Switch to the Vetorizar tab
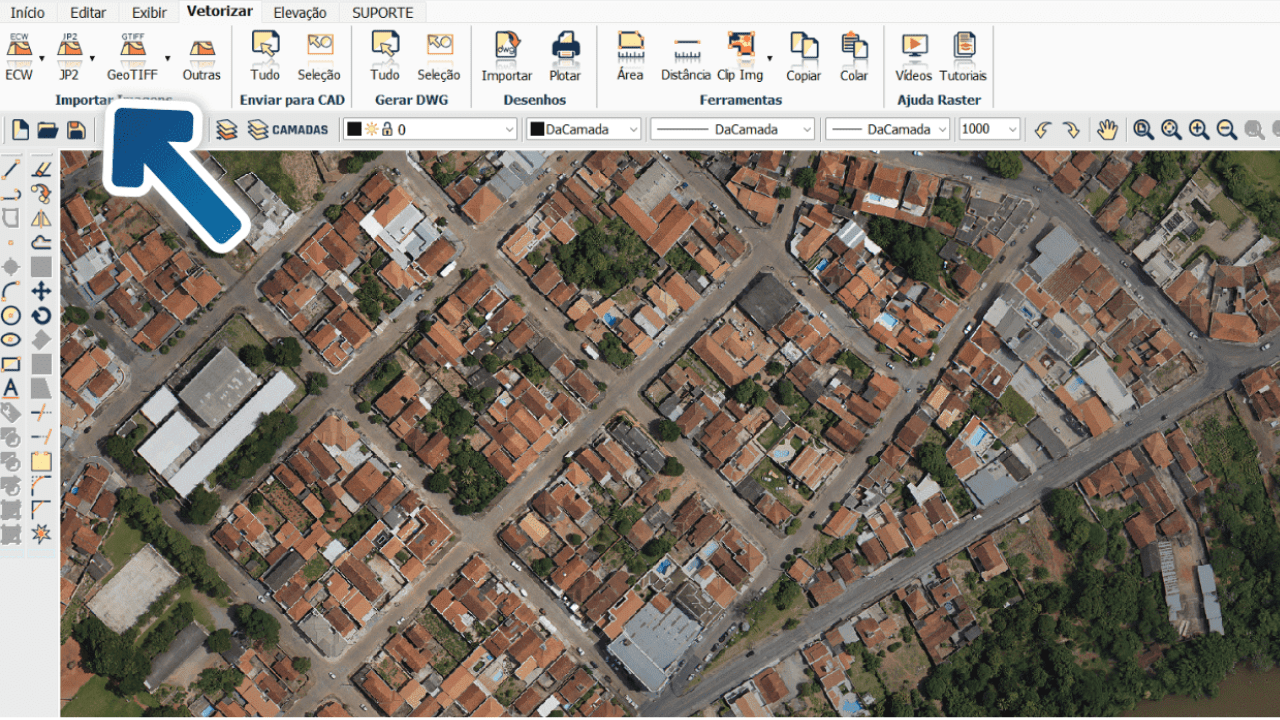Viewport: 1280px width, 720px height. coord(219,12)
